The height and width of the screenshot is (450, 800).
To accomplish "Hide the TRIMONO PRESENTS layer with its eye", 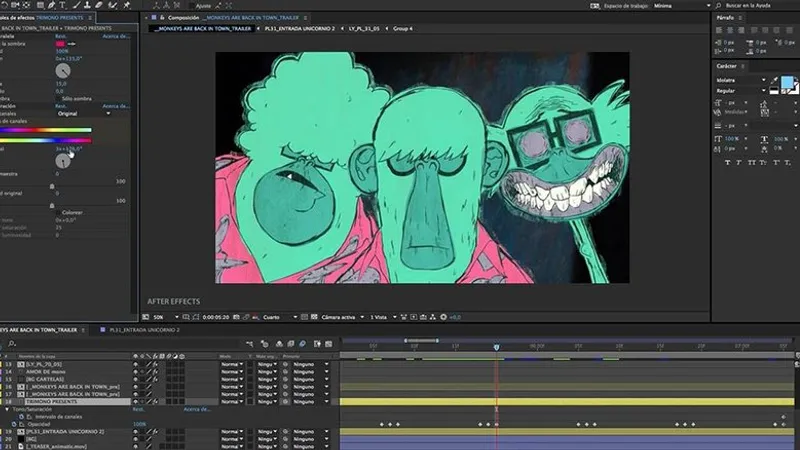I will tap(135, 402).
